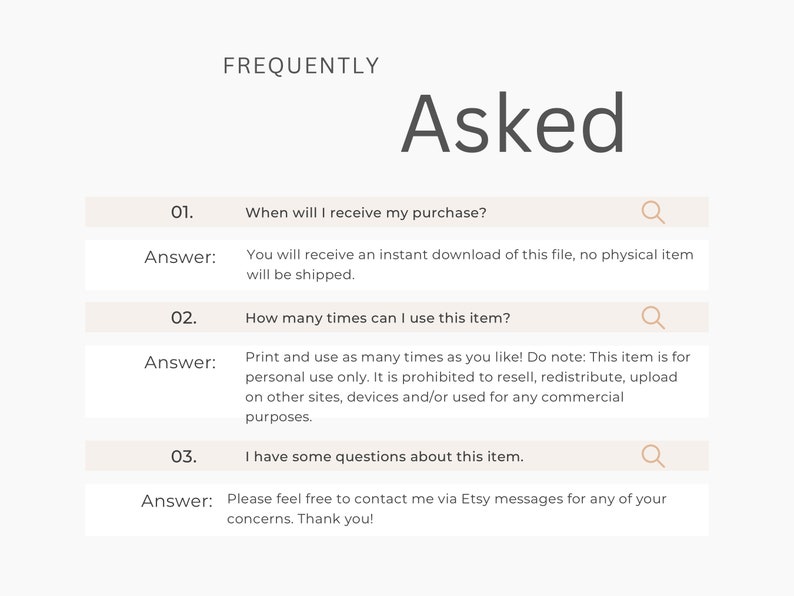Click "will be shipped." in first answer
The height and width of the screenshot is (596, 794).
300,274
